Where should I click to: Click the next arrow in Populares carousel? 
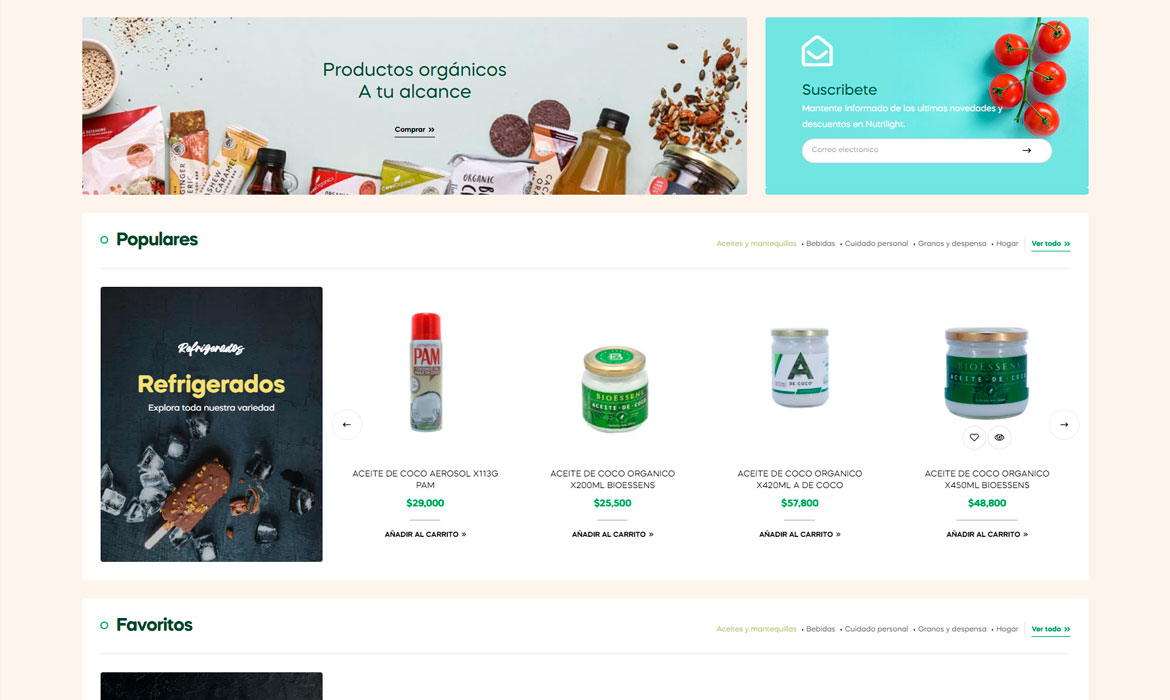[x=1064, y=425]
